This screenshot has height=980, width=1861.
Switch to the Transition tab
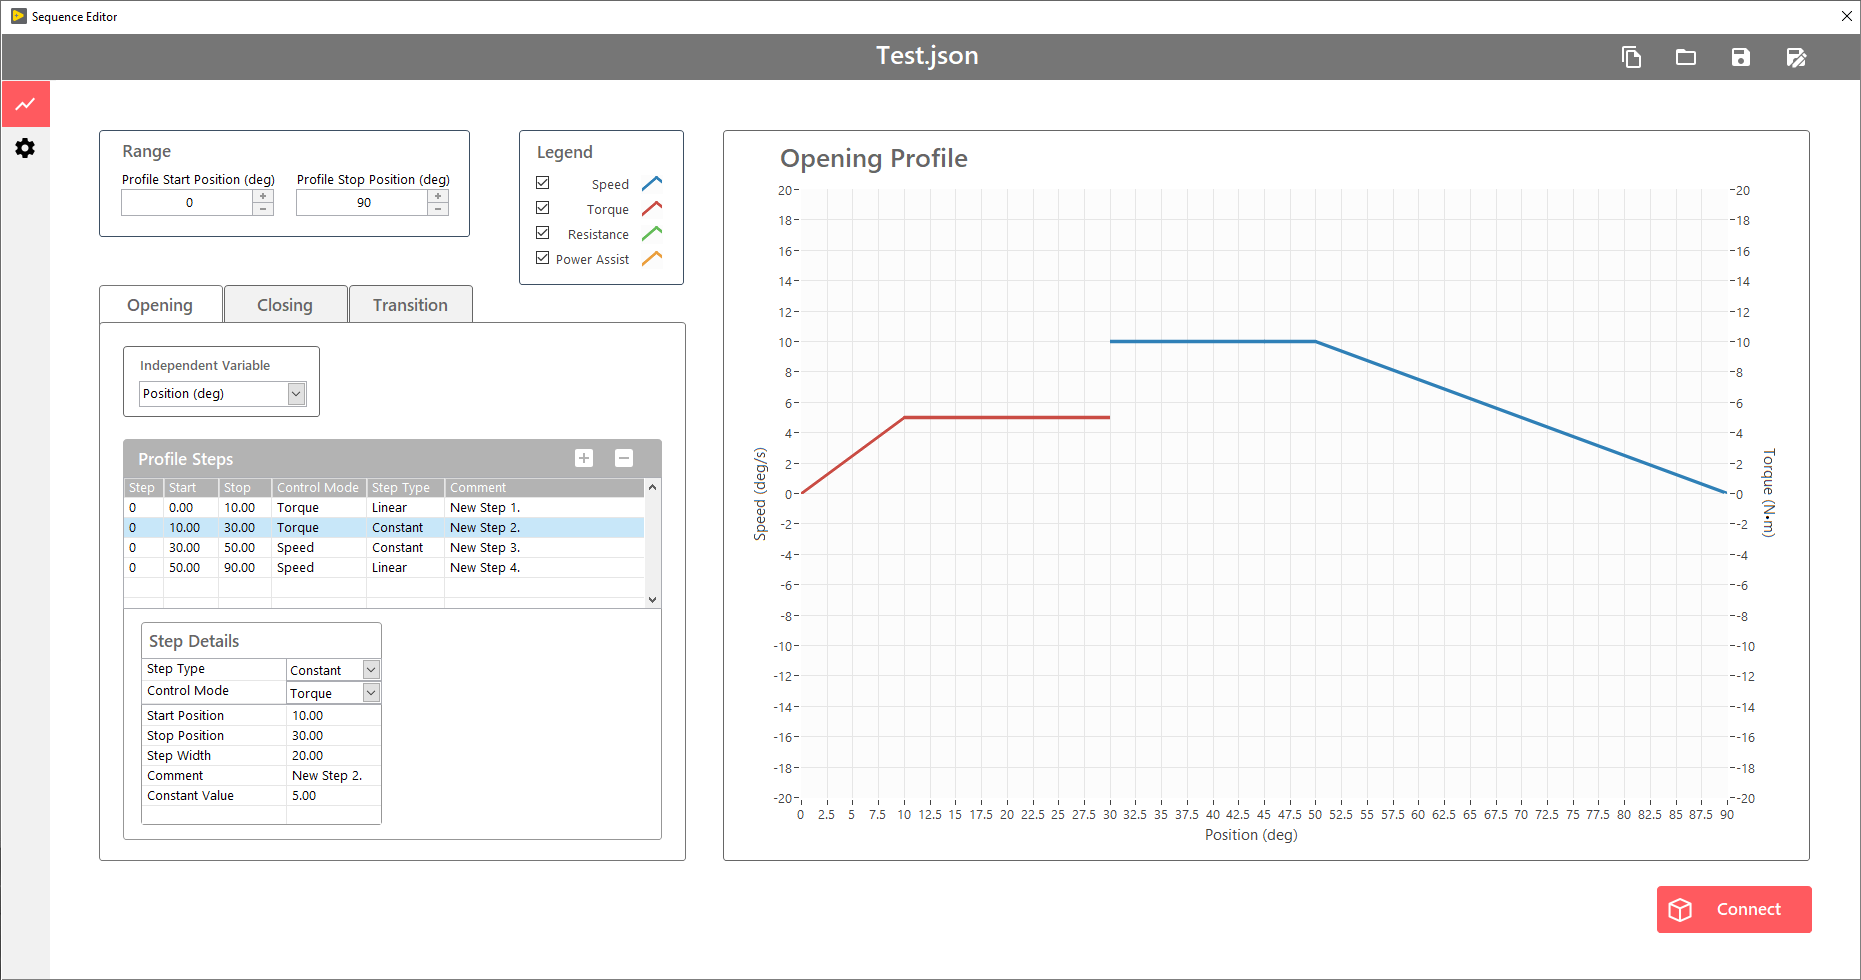pos(410,305)
